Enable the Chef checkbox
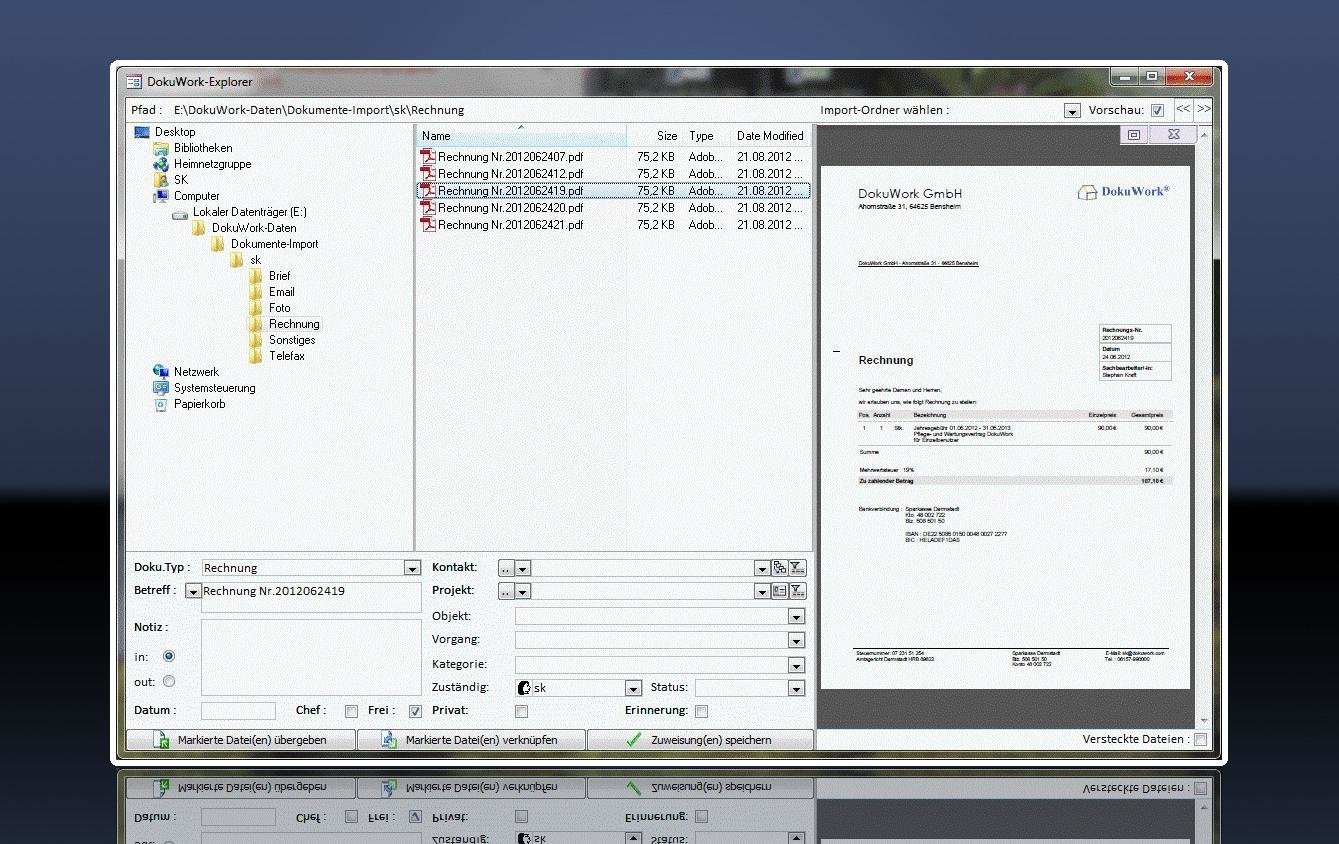 point(351,712)
